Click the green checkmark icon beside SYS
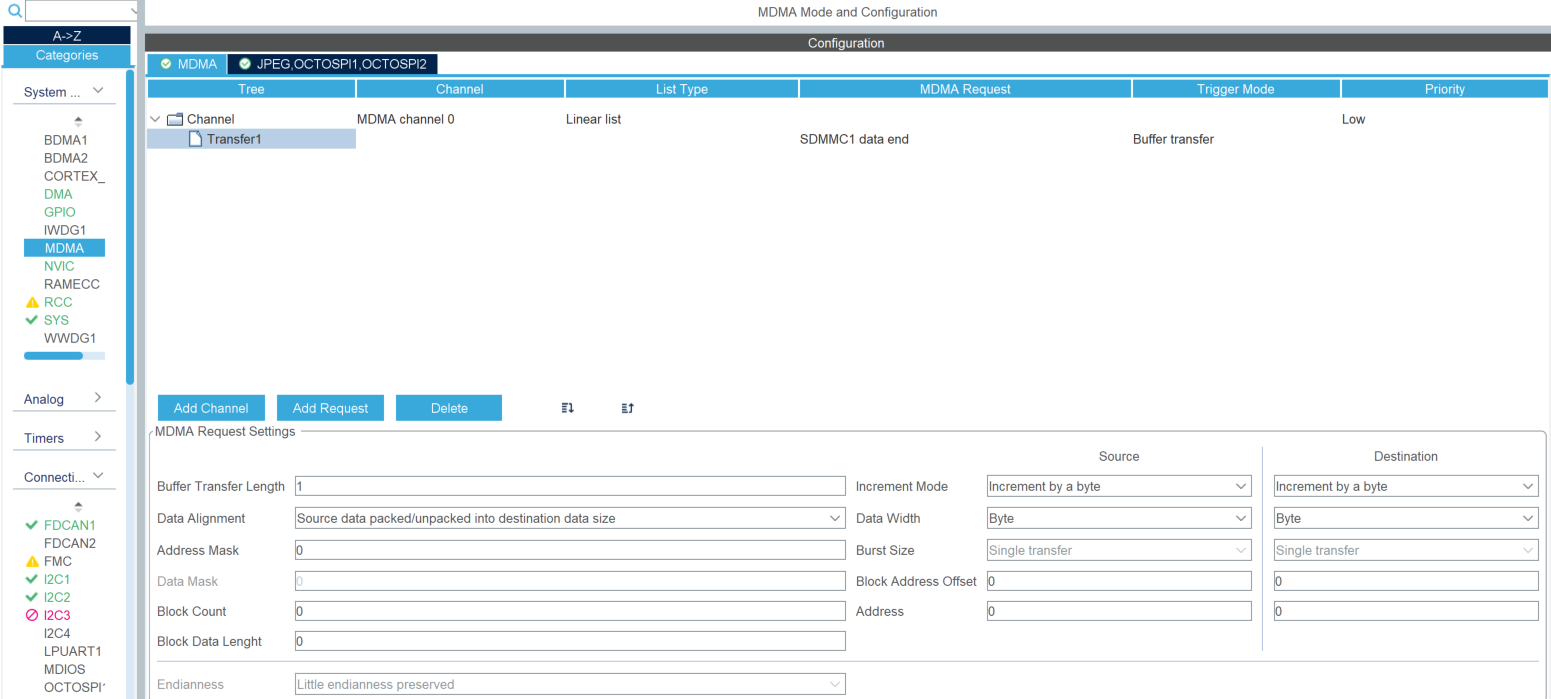1551x699 pixels. 31,320
